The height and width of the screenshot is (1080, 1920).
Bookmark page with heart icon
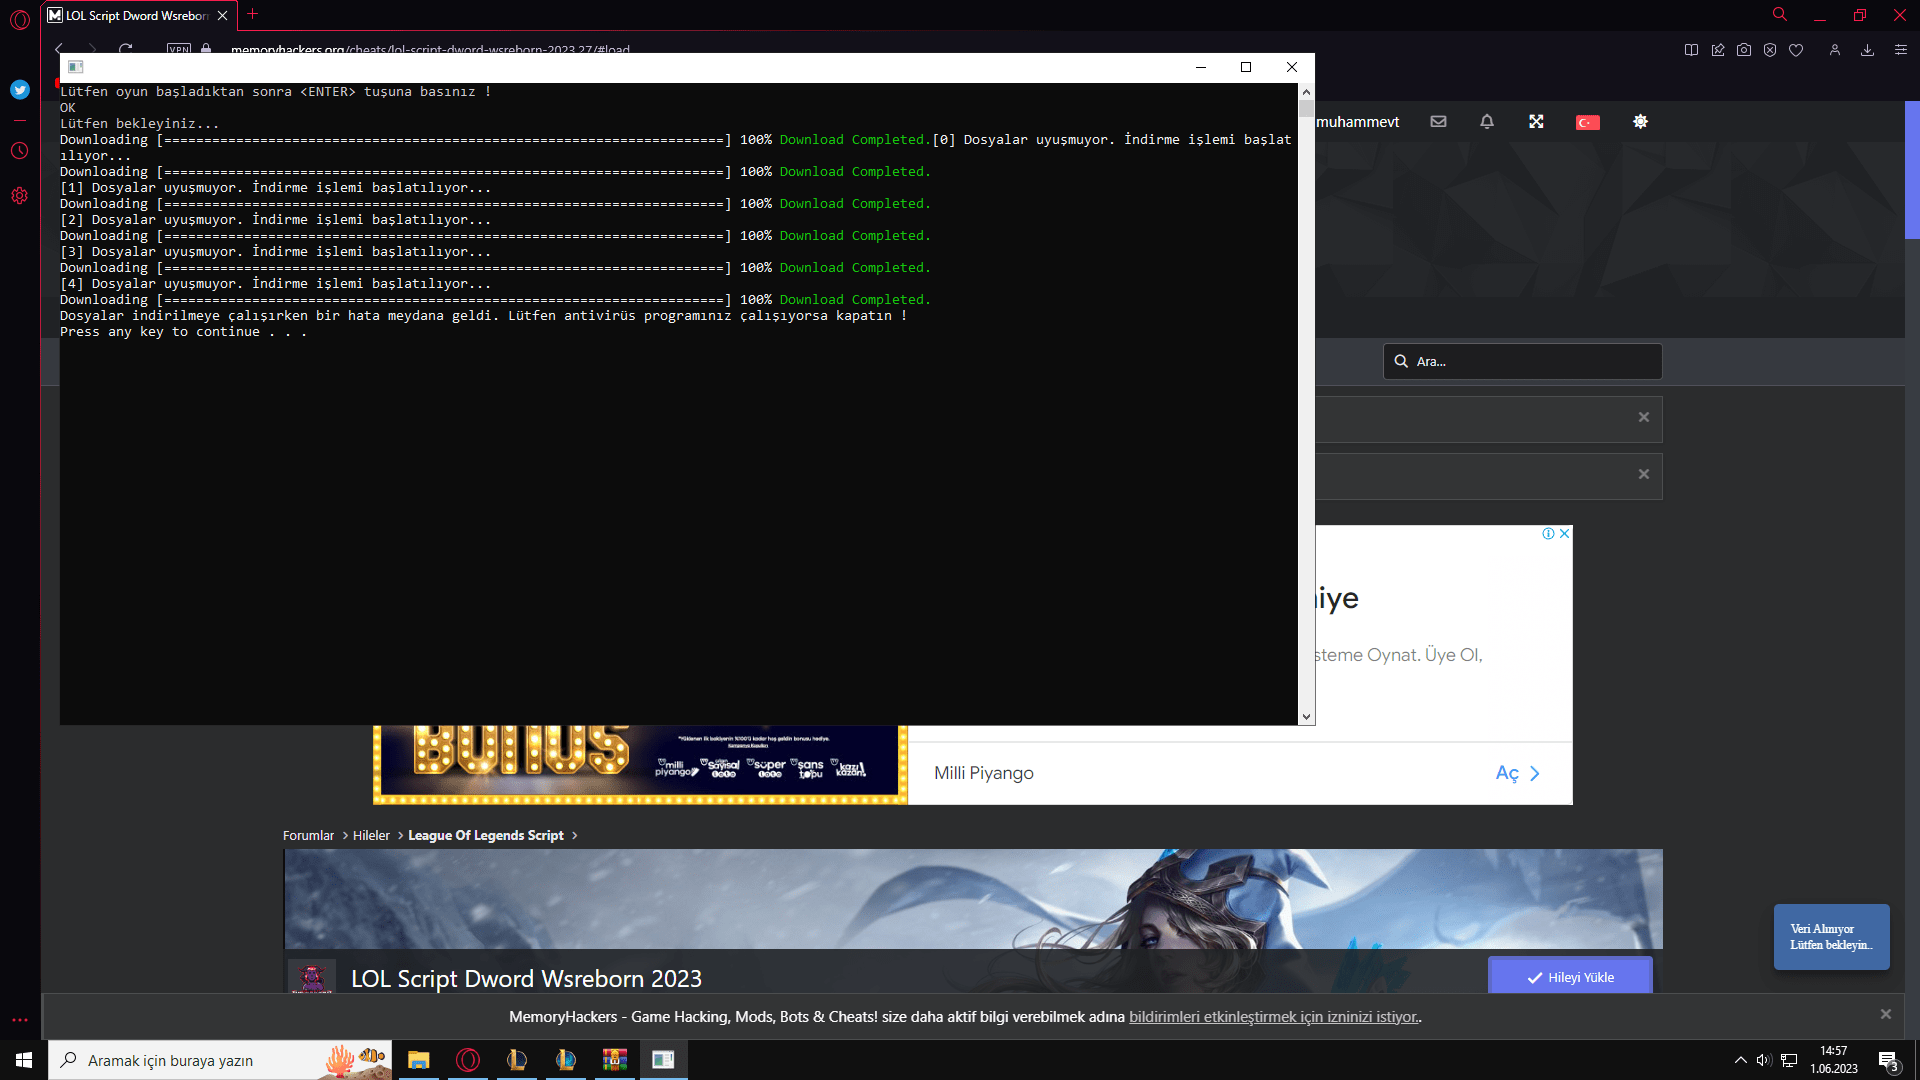point(1796,50)
